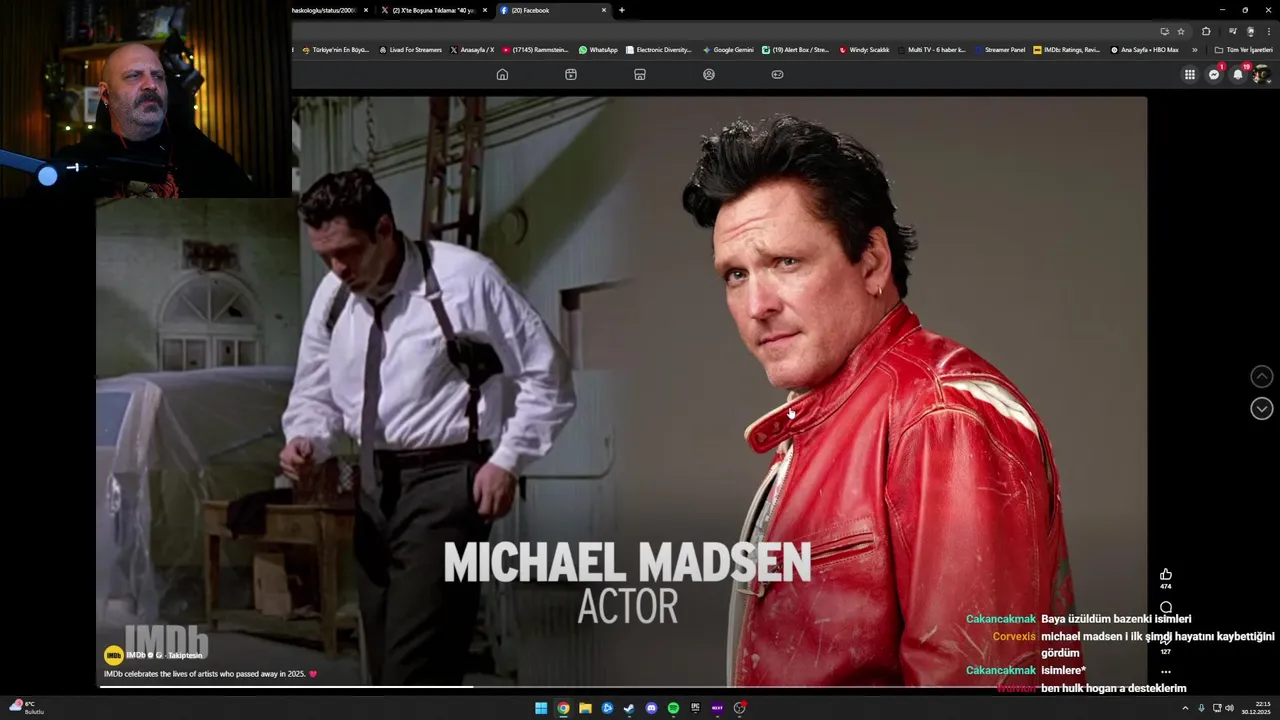Screen dimensions: 1280x720
Task: Open the 'Türkiye'nin En Büyü...' bookmark
Action: pyautogui.click(x=336, y=49)
